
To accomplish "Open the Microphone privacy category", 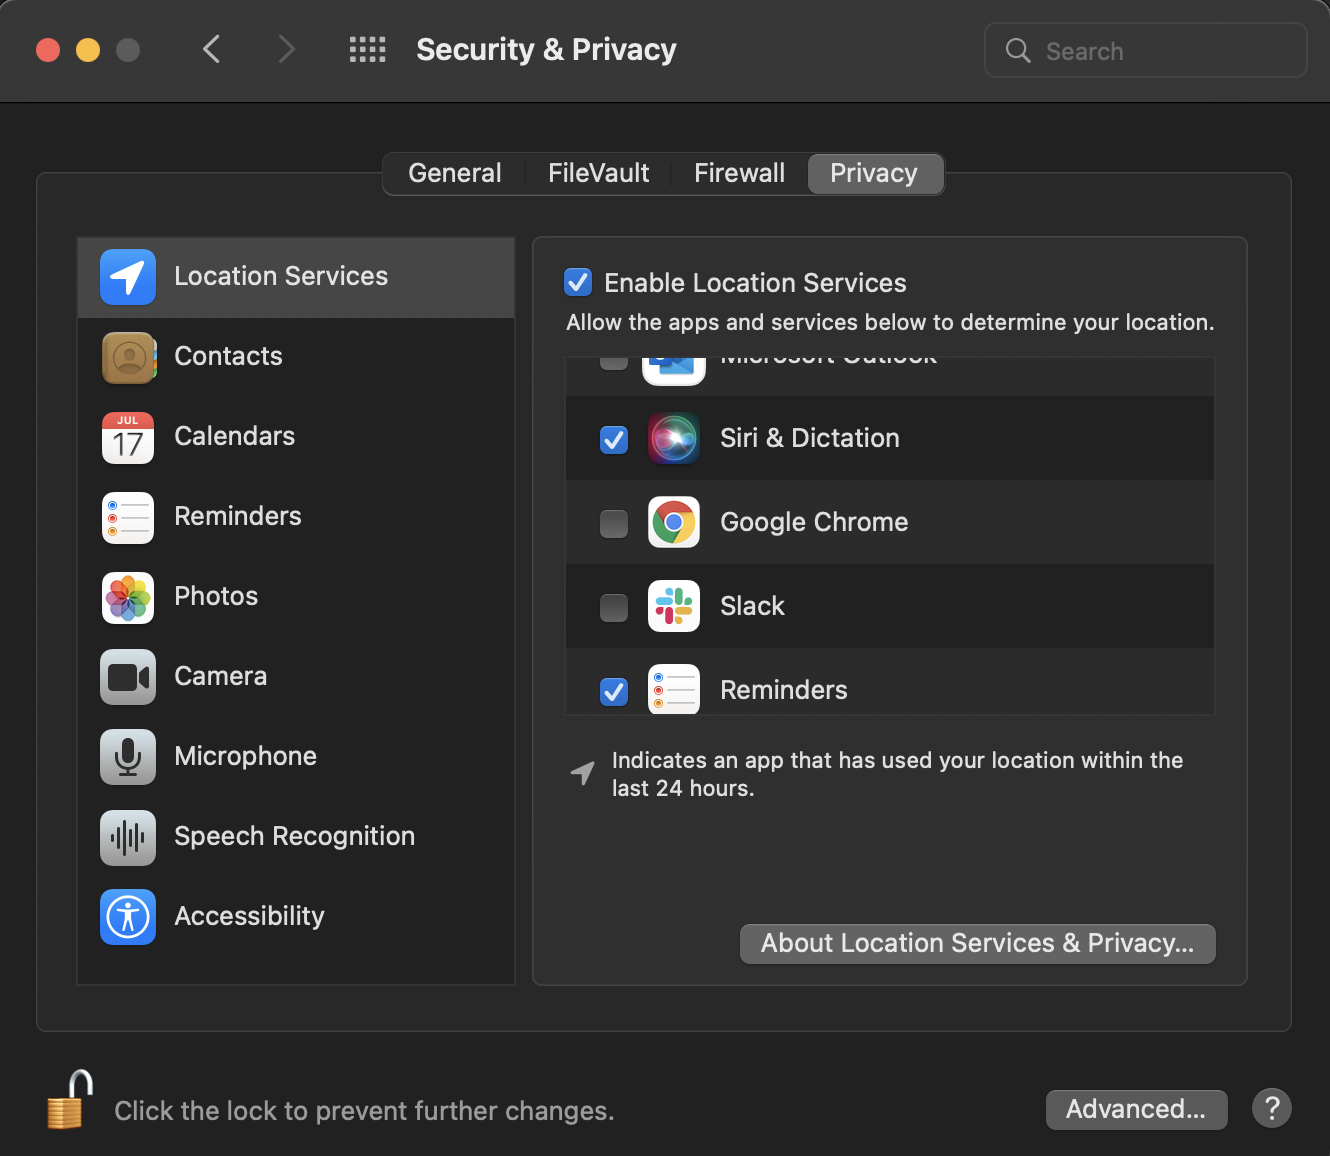I will [297, 757].
